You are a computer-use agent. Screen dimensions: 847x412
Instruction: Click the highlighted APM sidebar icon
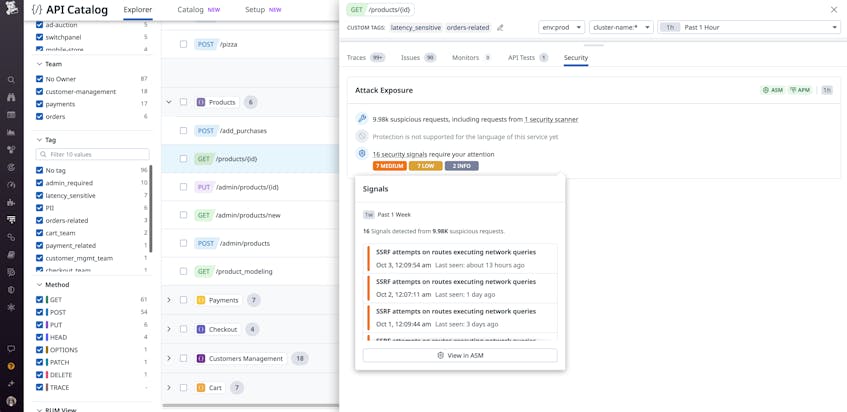(x=11, y=219)
